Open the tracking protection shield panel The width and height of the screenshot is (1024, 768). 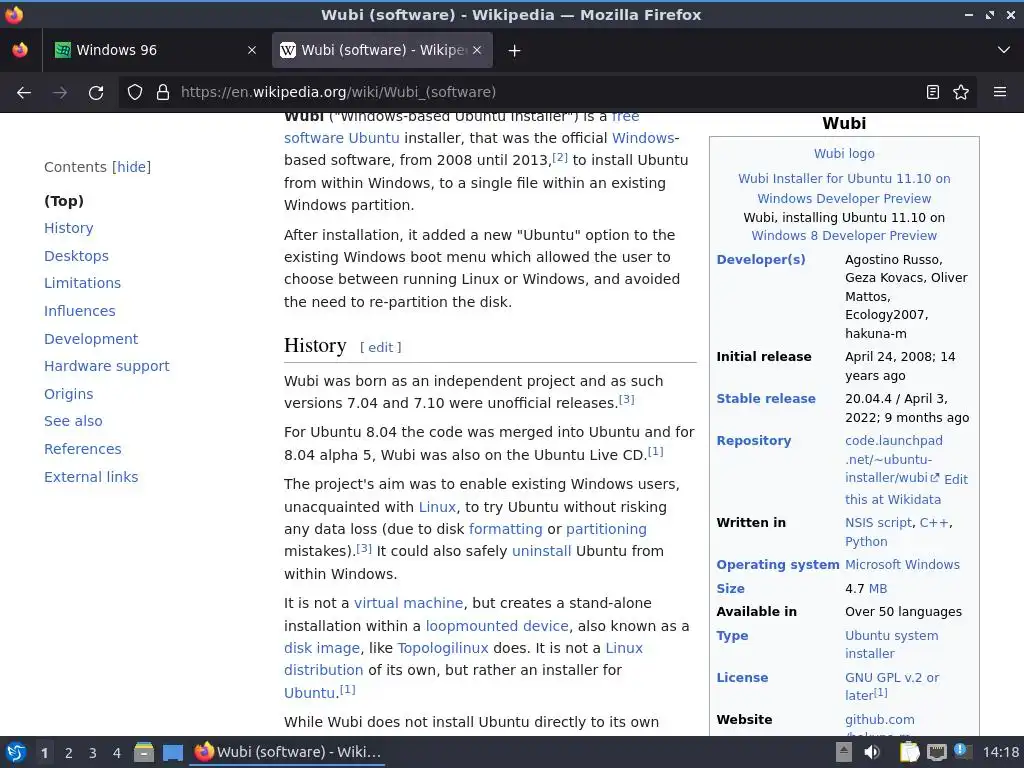[x=135, y=92]
